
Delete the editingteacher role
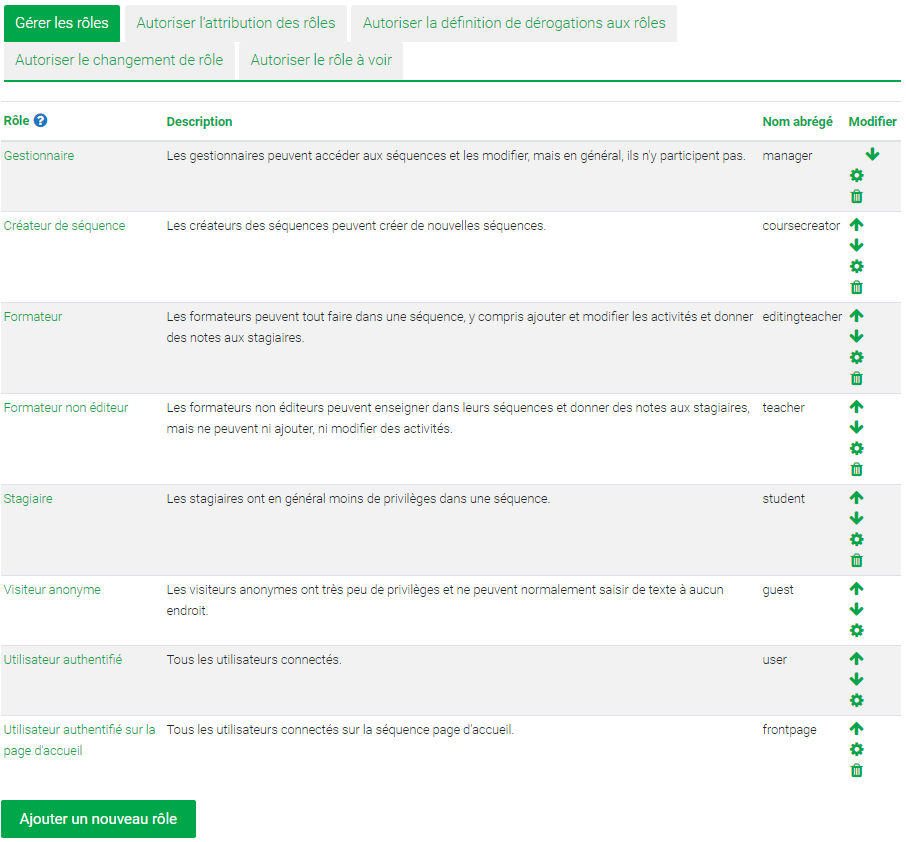coord(856,379)
